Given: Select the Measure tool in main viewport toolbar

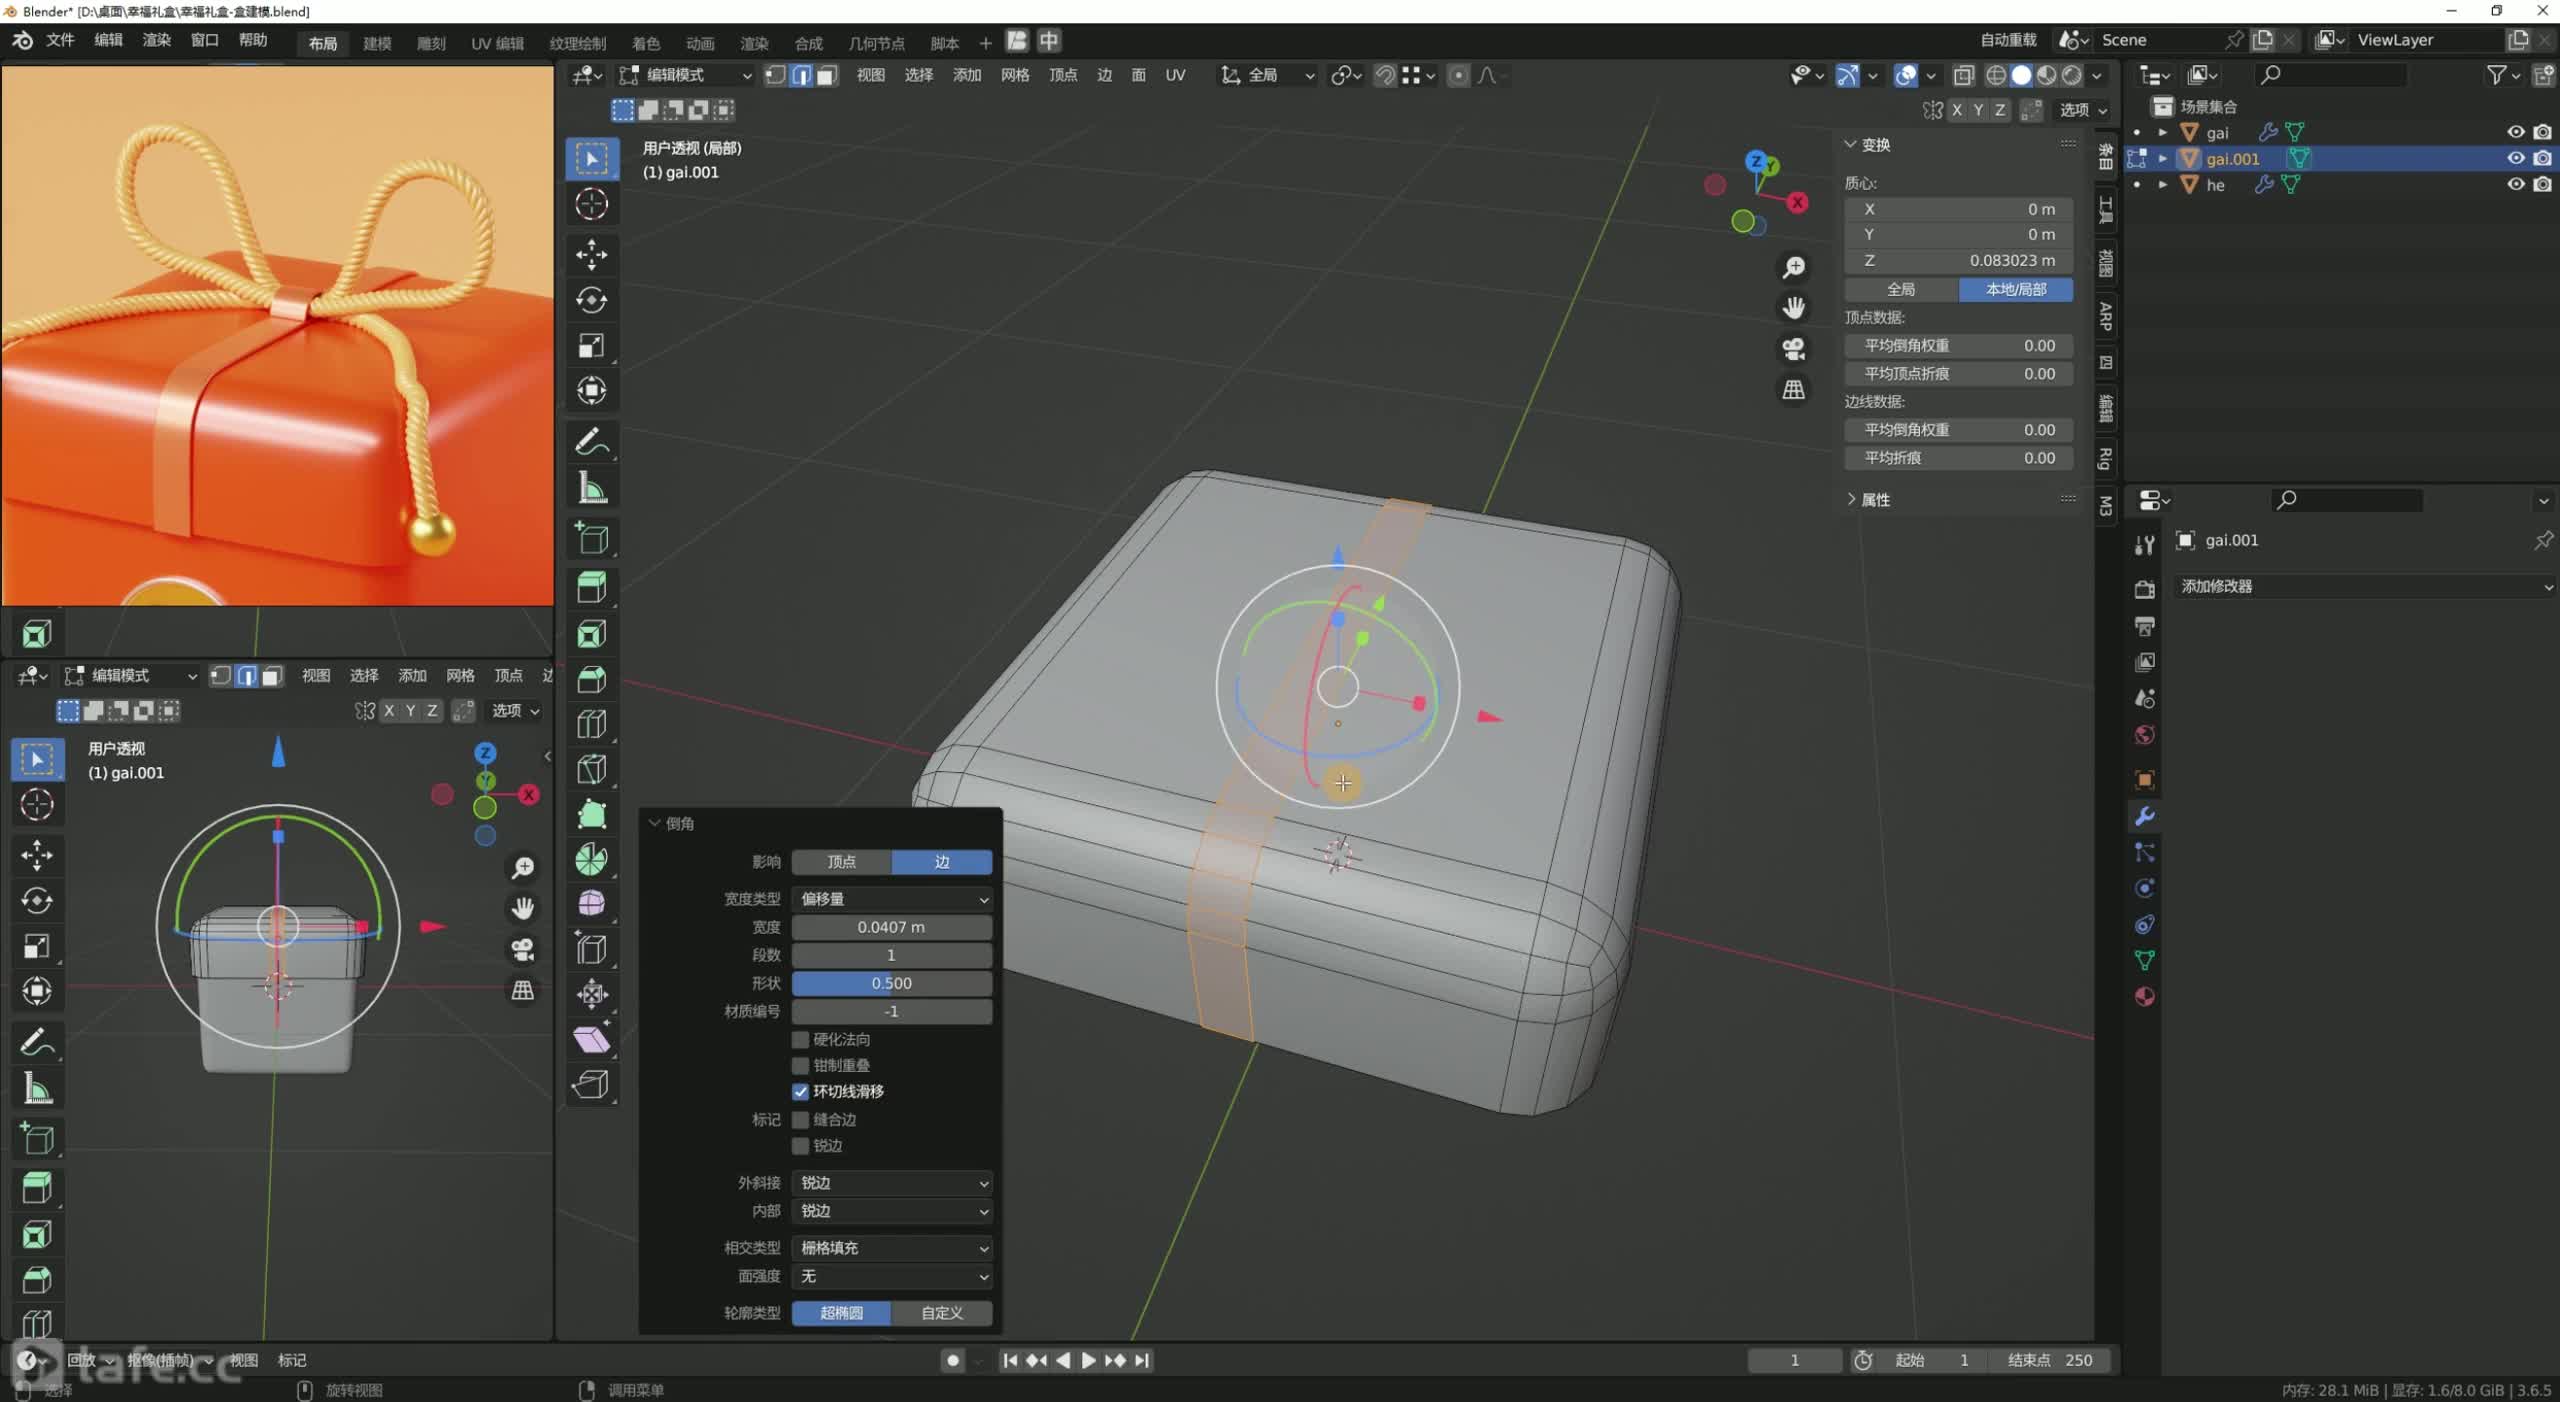Looking at the screenshot, I should tap(591, 488).
